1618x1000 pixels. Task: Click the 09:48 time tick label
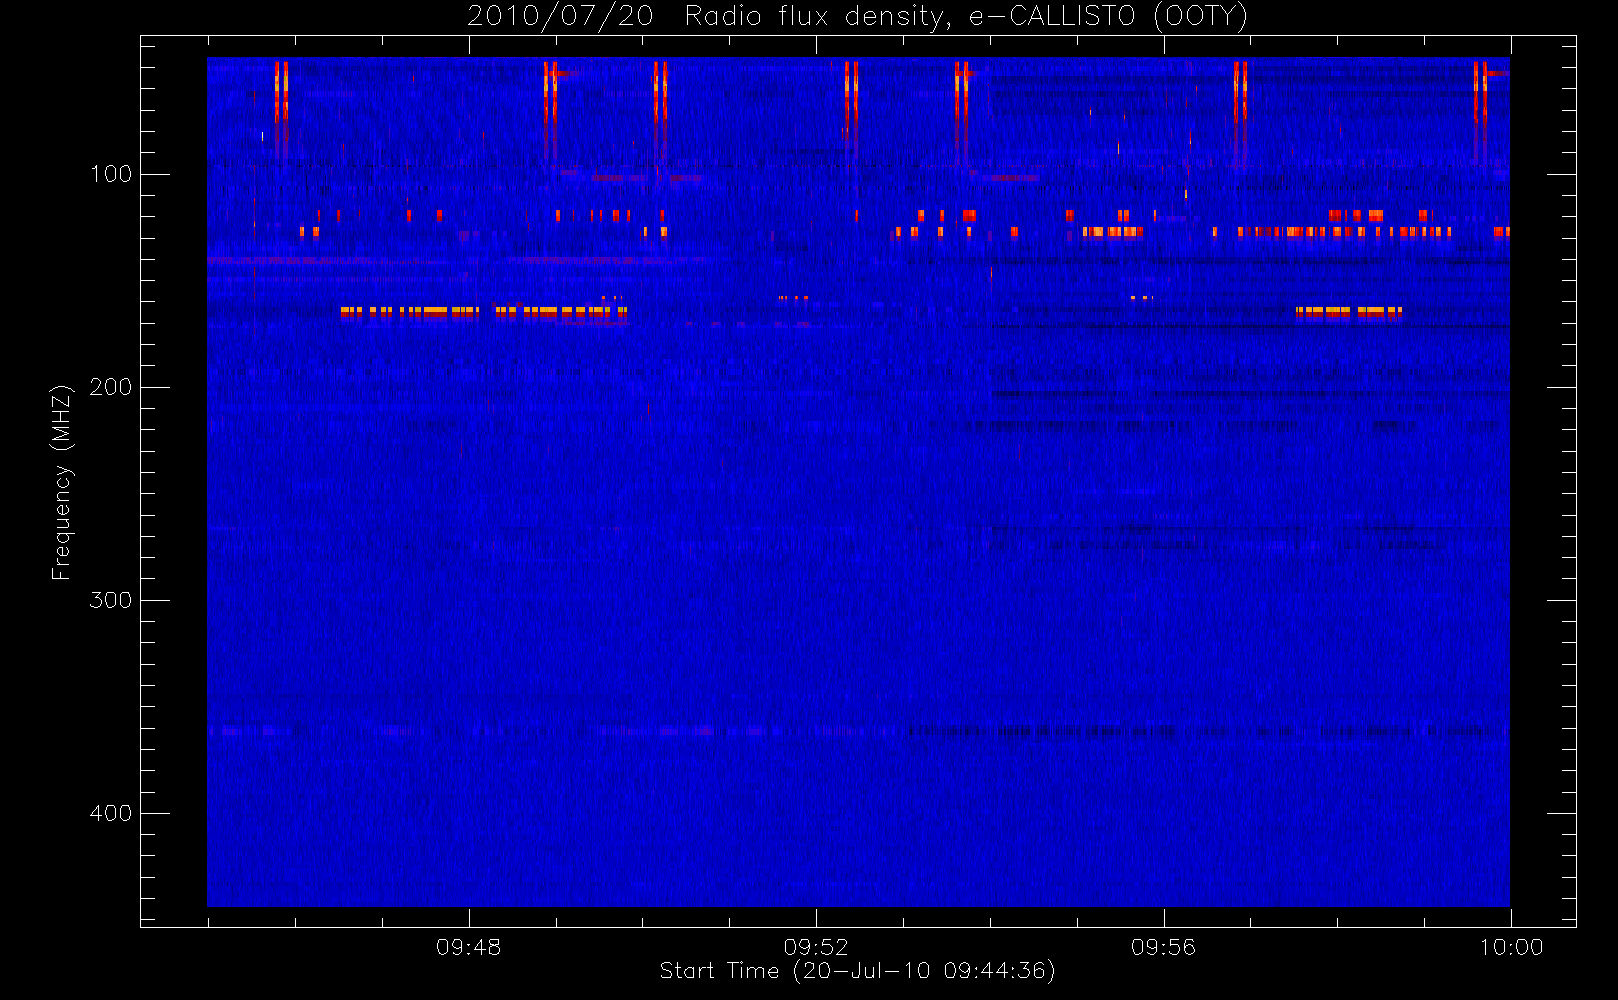[468, 947]
